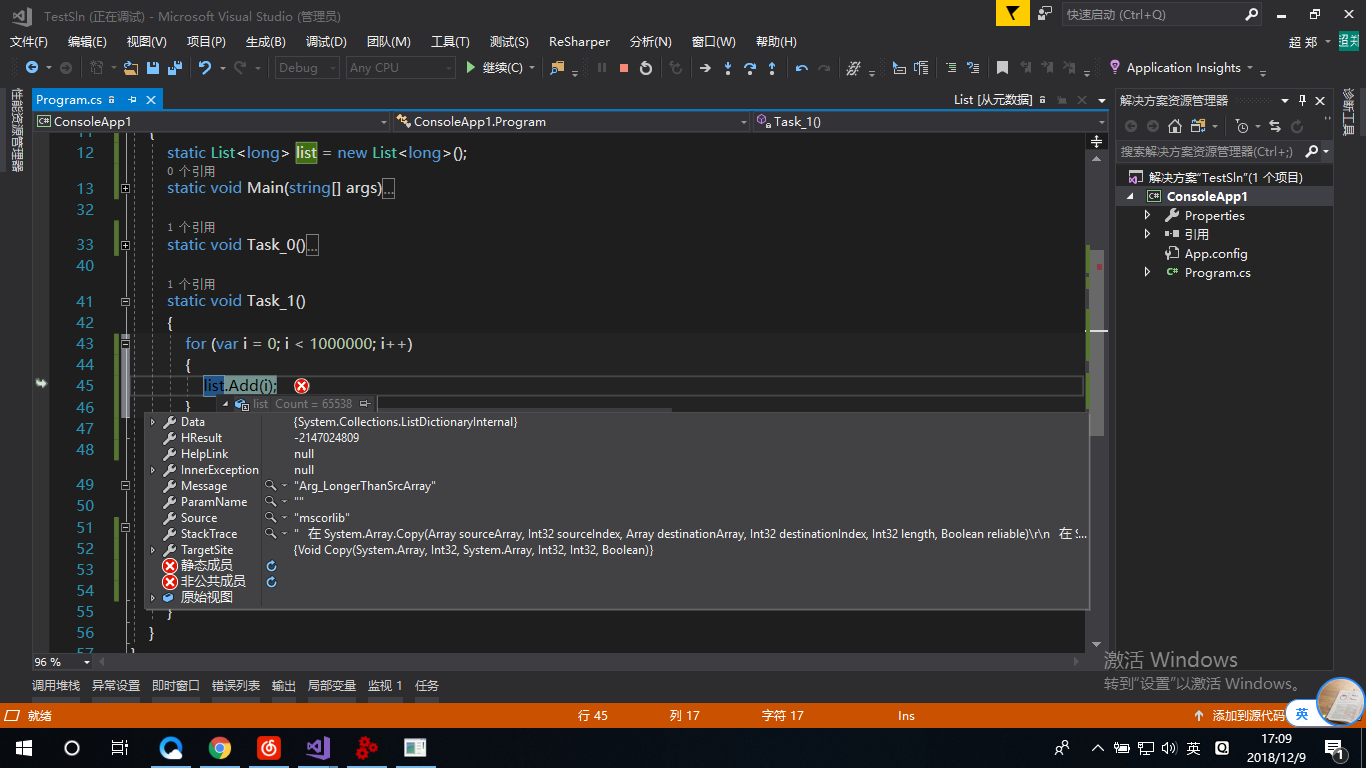The image size is (1366, 768).
Task: Collapse the Task_1 method region
Action: [125, 301]
